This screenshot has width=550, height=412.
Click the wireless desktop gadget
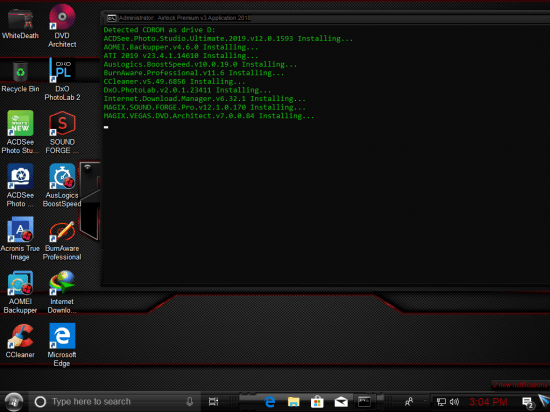coord(89,202)
